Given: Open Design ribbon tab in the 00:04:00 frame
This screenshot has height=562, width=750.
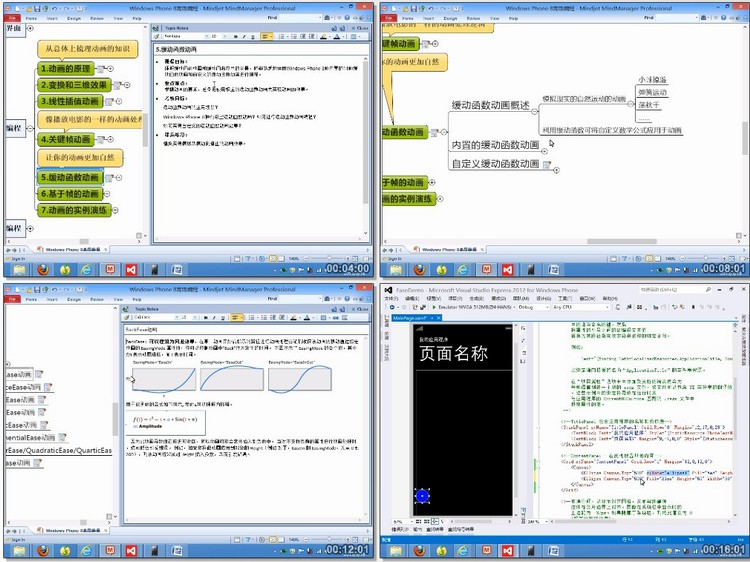Looking at the screenshot, I should coord(74,18).
